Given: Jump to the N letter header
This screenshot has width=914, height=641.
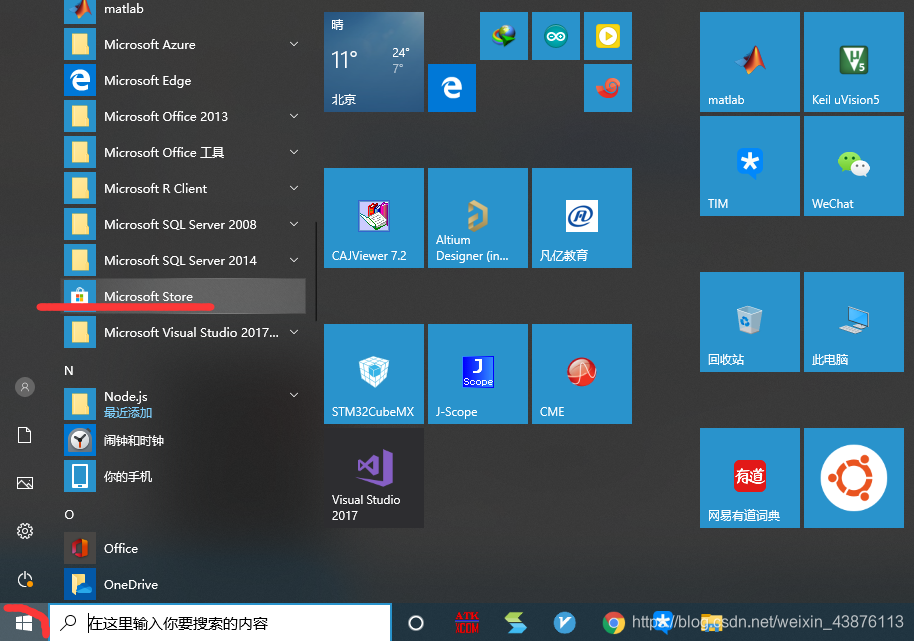Looking at the screenshot, I should (69, 371).
